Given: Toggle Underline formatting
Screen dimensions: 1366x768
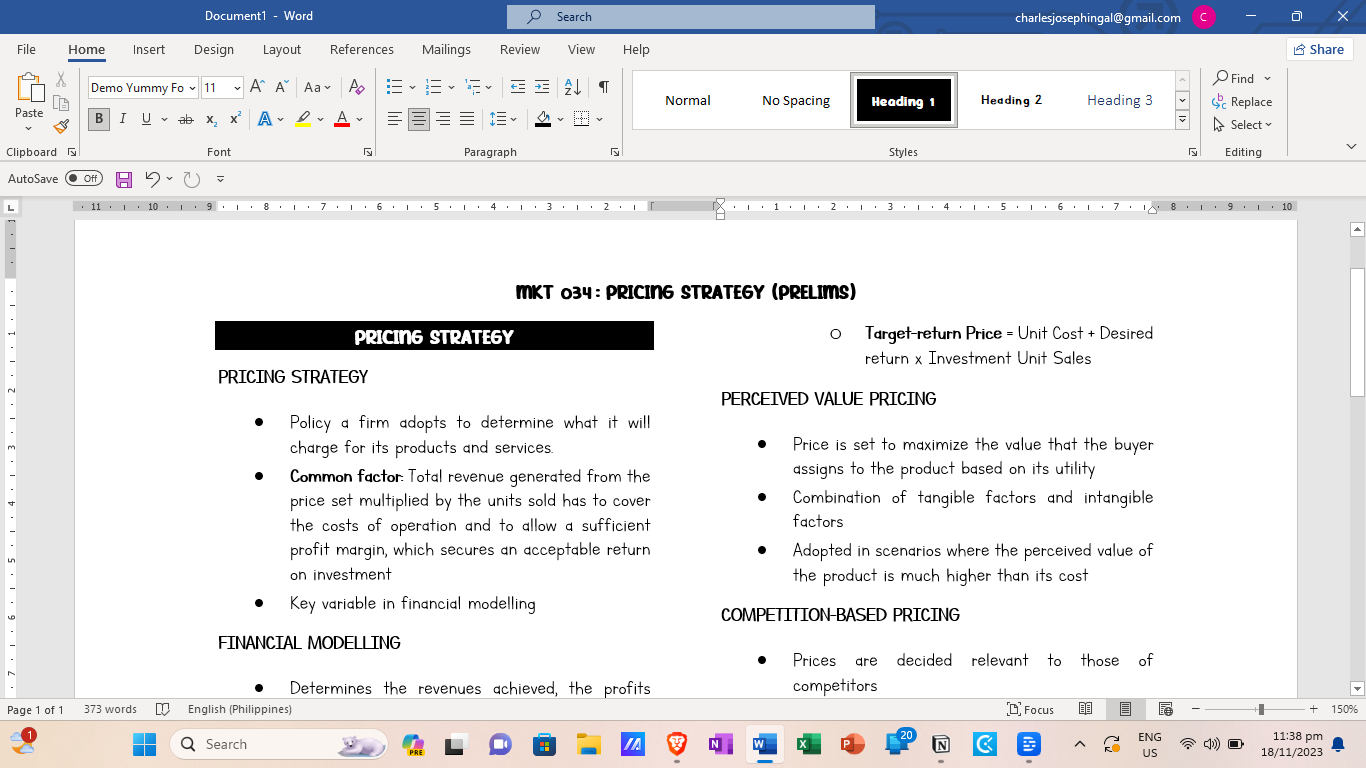Looking at the screenshot, I should (x=147, y=119).
